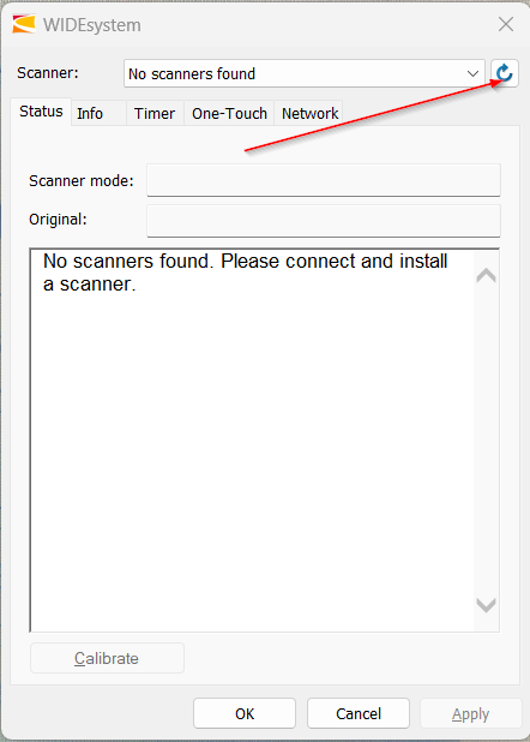Click the scrollbar up arrow

point(486,275)
